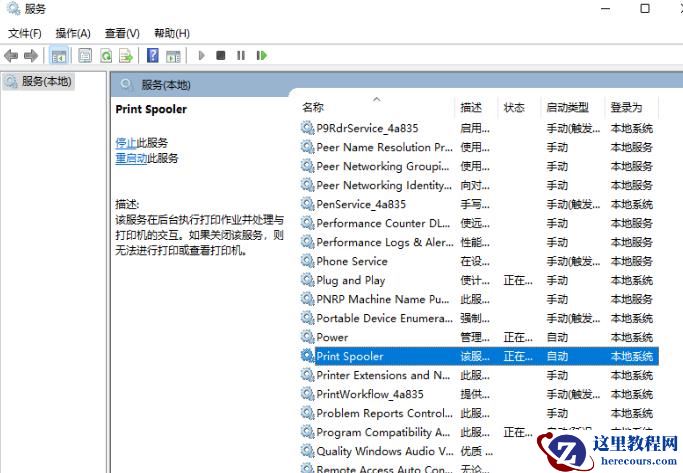Image resolution: width=683 pixels, height=473 pixels.
Task: Click the gear icon of Print Spooler row
Action: (x=308, y=356)
